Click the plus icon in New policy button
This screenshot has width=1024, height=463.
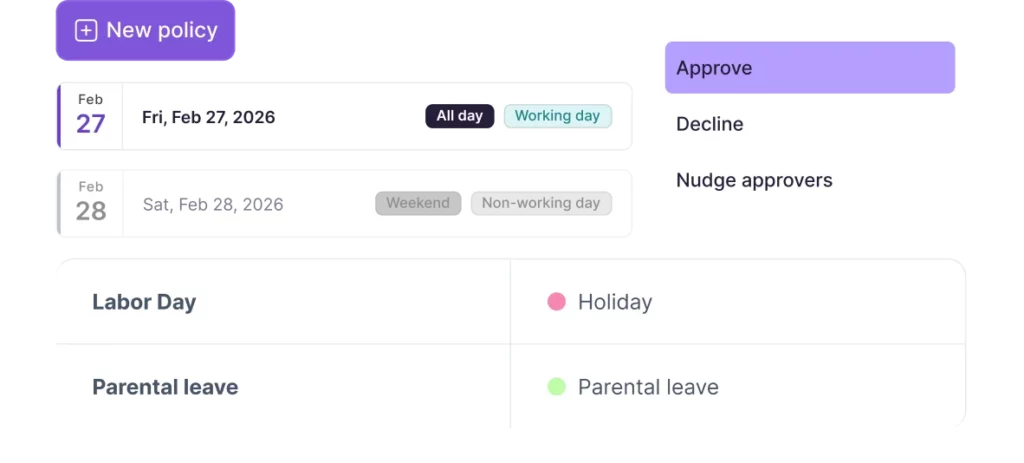point(86,31)
